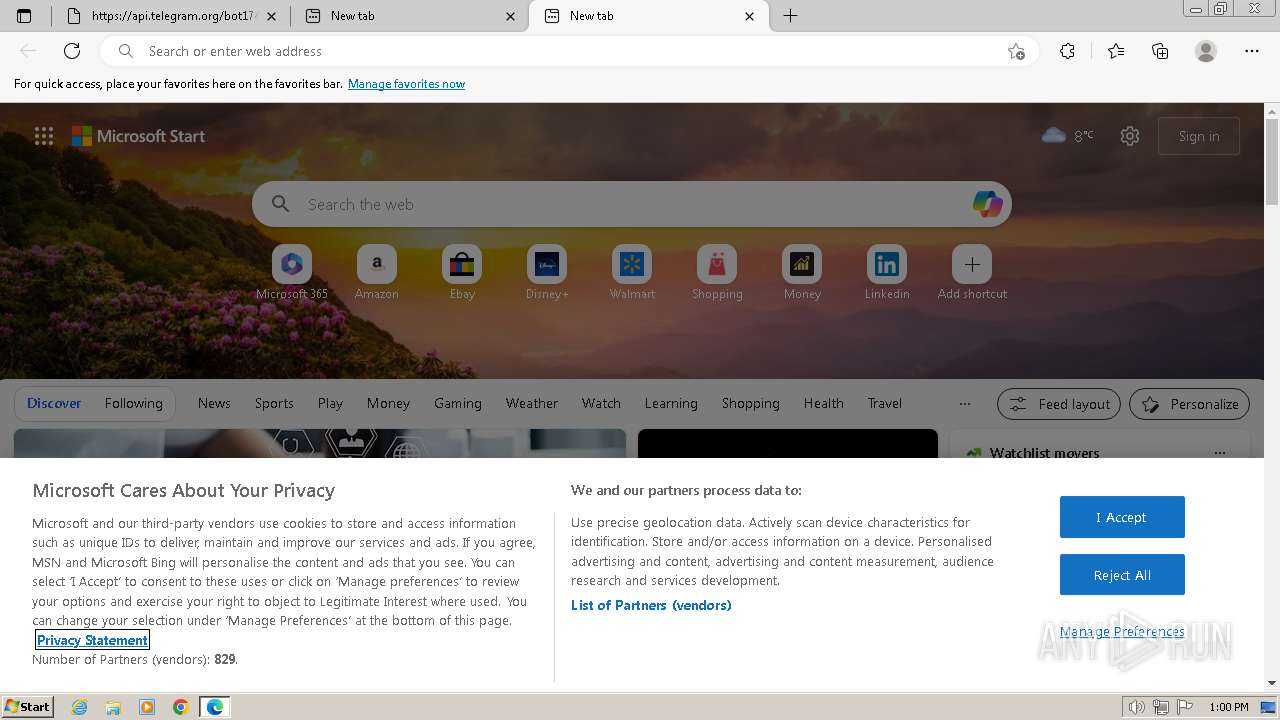Open Internet Explorer from taskbar
This screenshot has width=1280, height=720.
coord(80,707)
